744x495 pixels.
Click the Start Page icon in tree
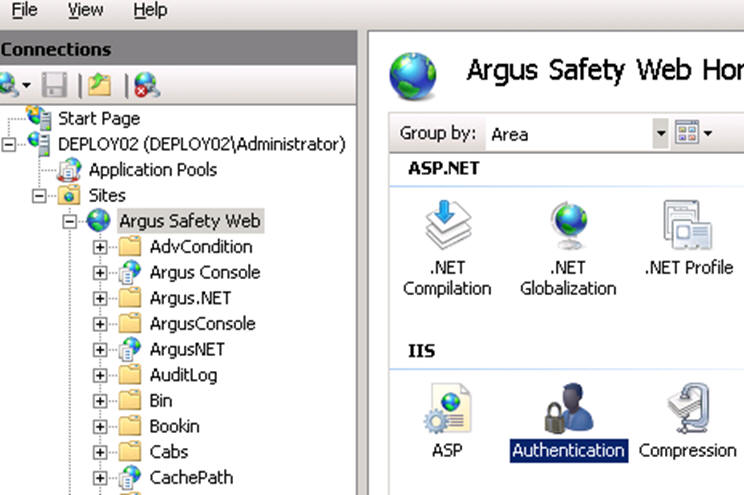tap(39, 118)
